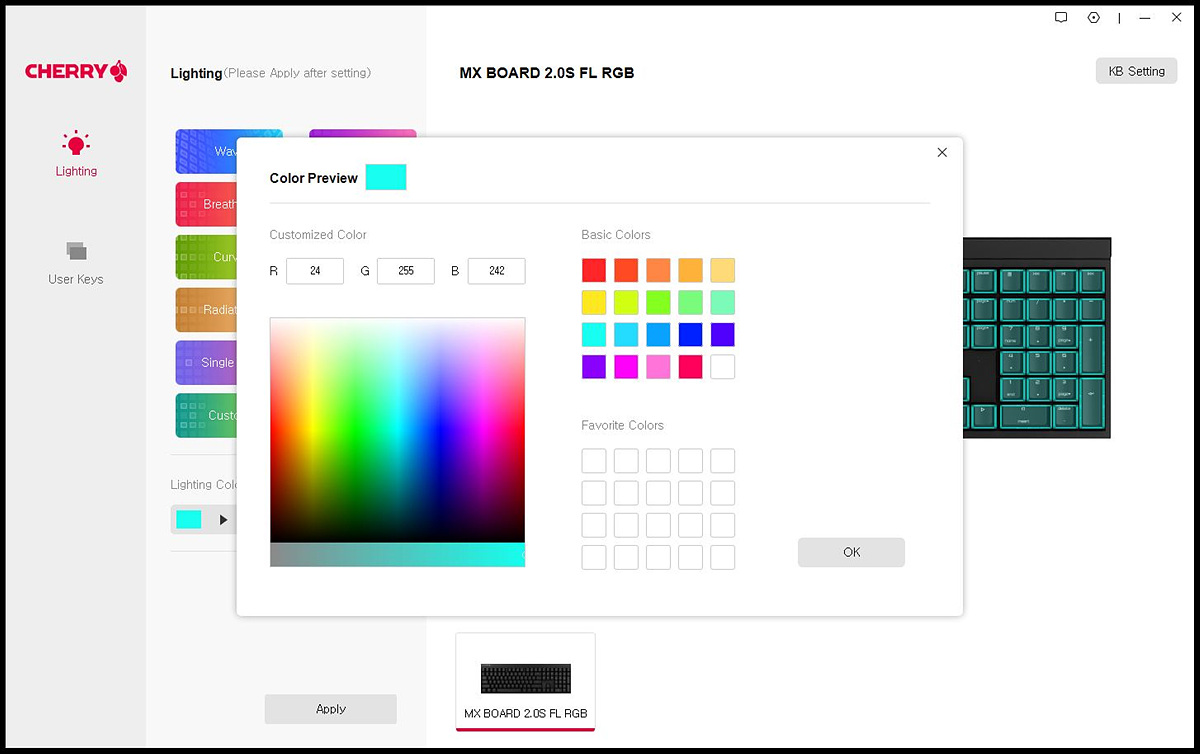This screenshot has width=1200, height=754.
Task: Click the "MX BOARD 2.0S FL RGB" heading
Action: coord(547,73)
